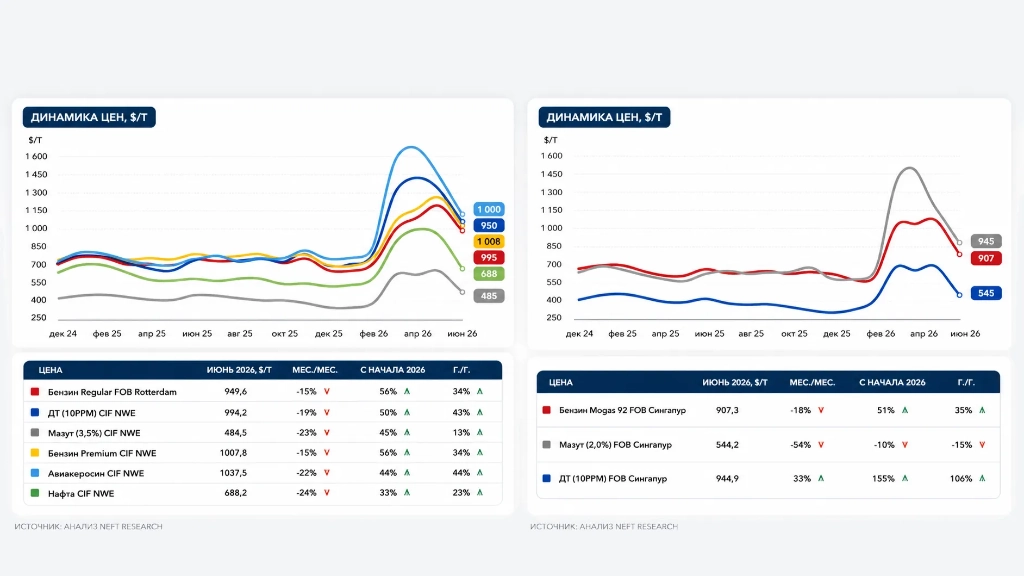Click the green 688 value badge on the left chart
Image resolution: width=1024 pixels, height=576 pixels.
pyautogui.click(x=488, y=274)
